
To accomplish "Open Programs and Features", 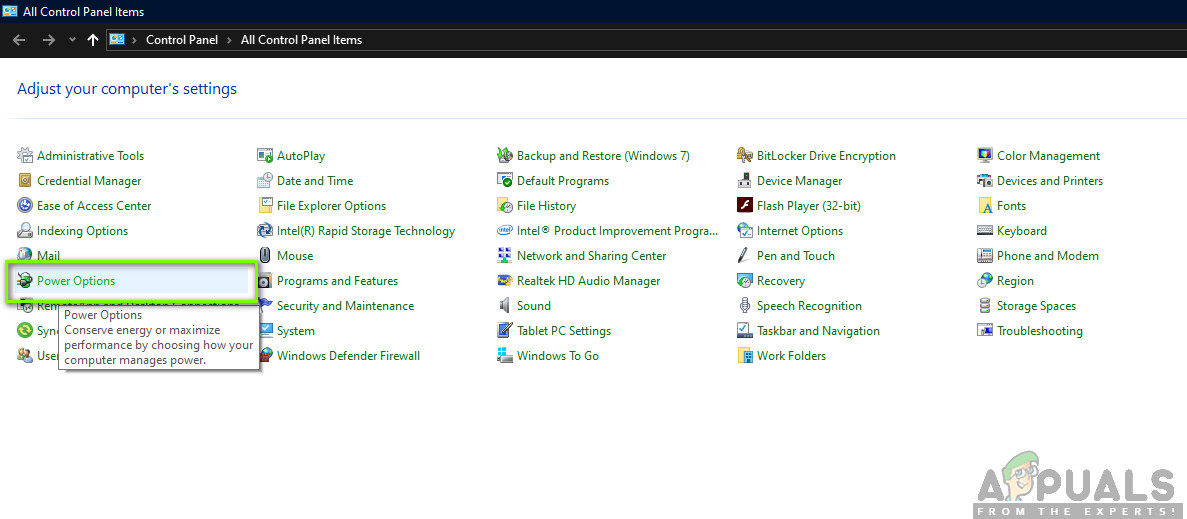I will coord(337,281).
